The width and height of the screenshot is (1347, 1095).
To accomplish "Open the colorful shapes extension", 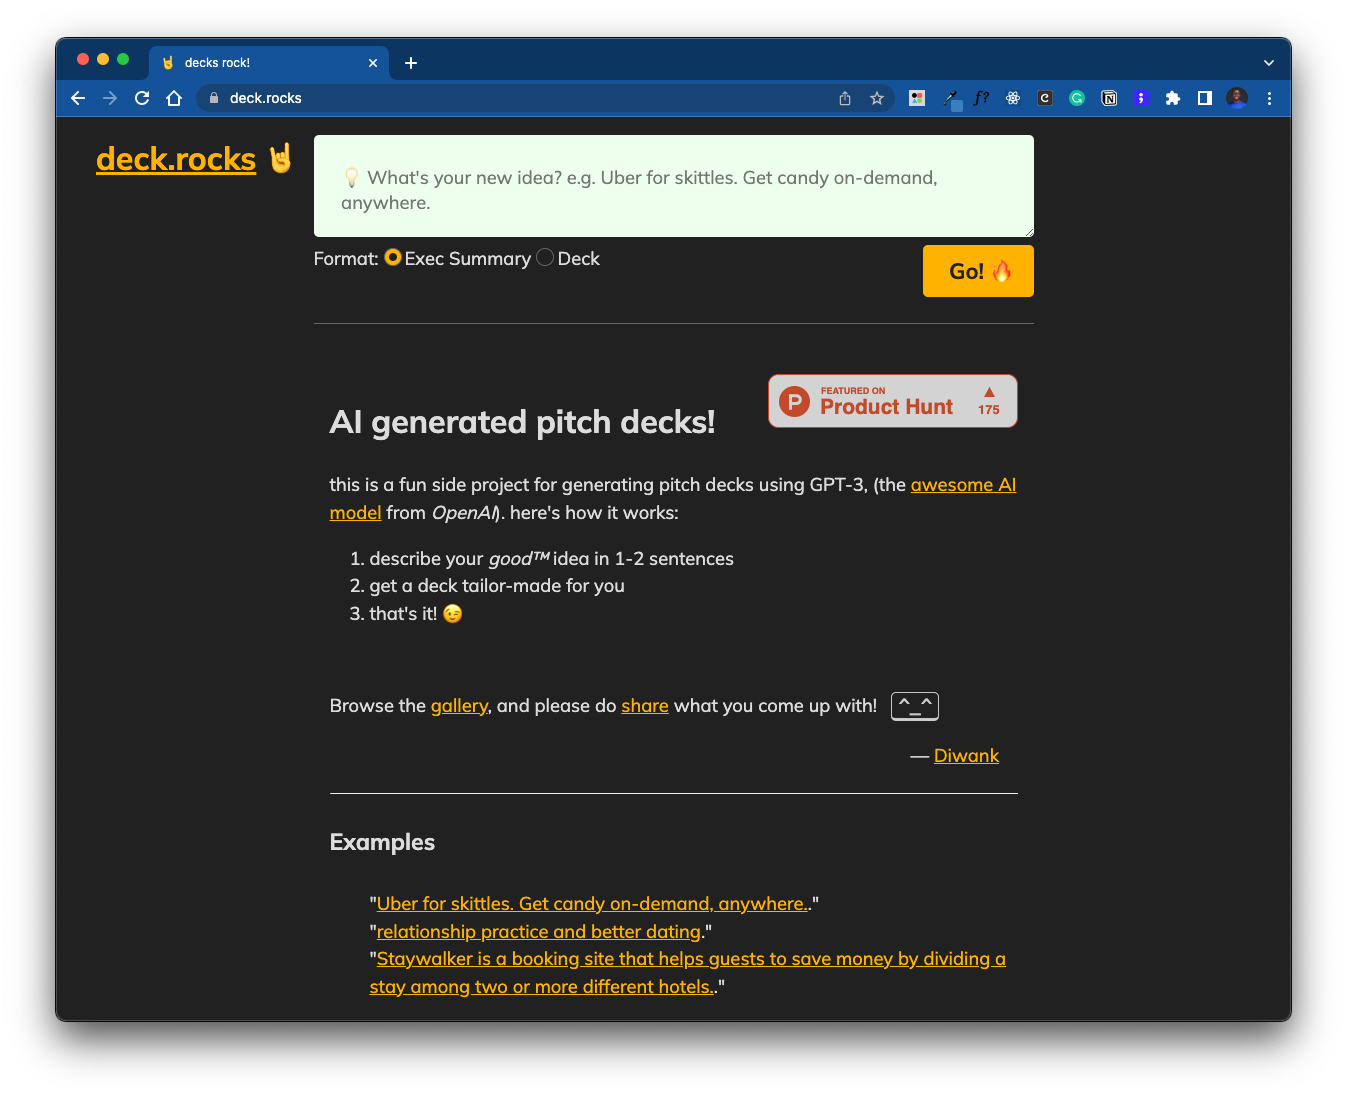I will [x=917, y=98].
